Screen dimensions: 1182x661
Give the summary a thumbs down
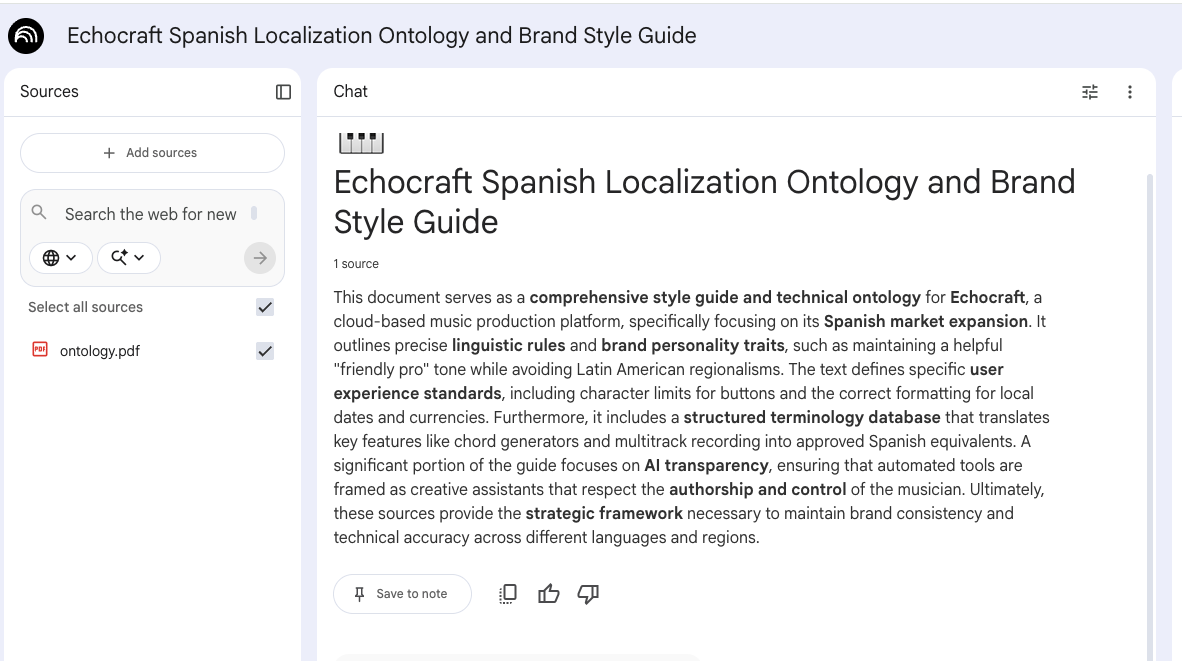588,594
